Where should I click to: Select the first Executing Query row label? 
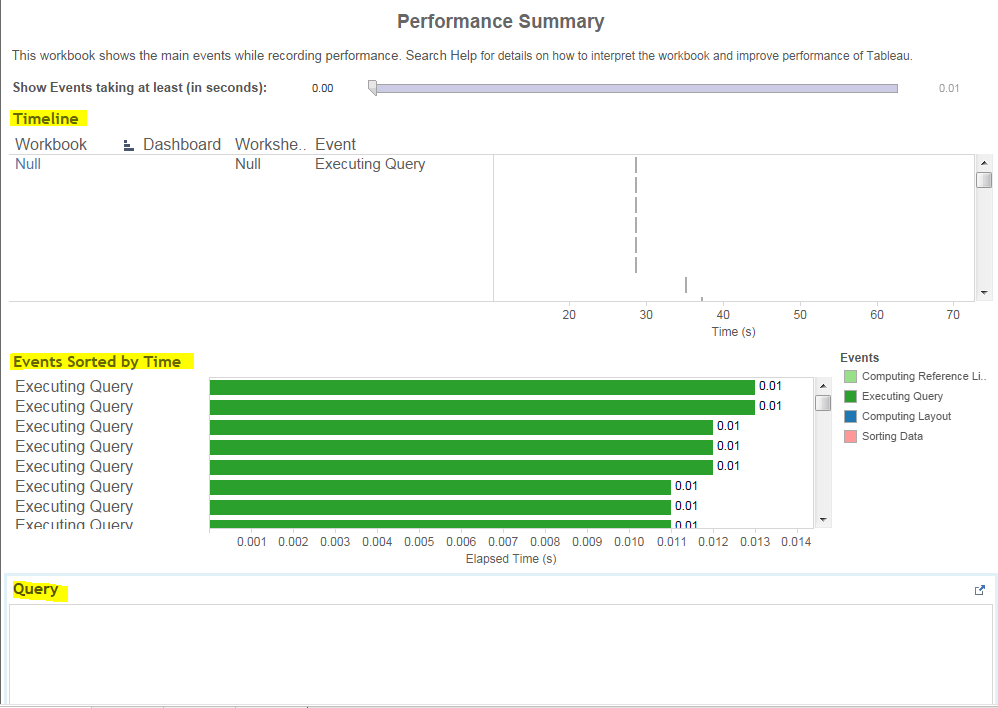(73, 386)
